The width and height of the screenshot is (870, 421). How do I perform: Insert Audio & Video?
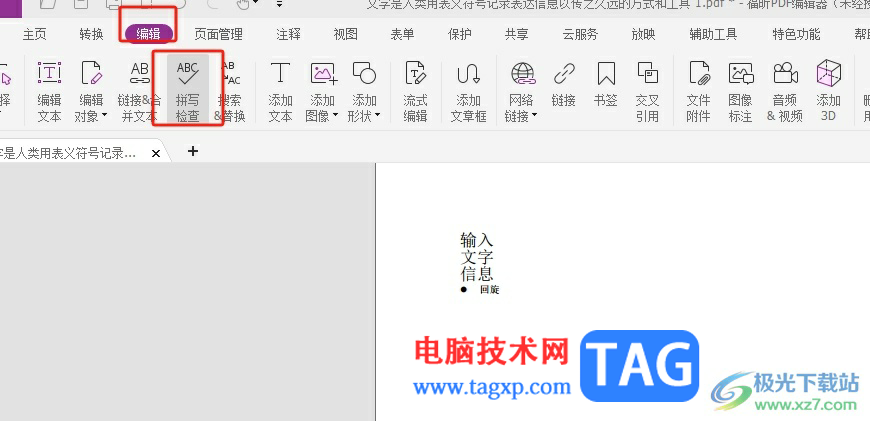click(785, 92)
